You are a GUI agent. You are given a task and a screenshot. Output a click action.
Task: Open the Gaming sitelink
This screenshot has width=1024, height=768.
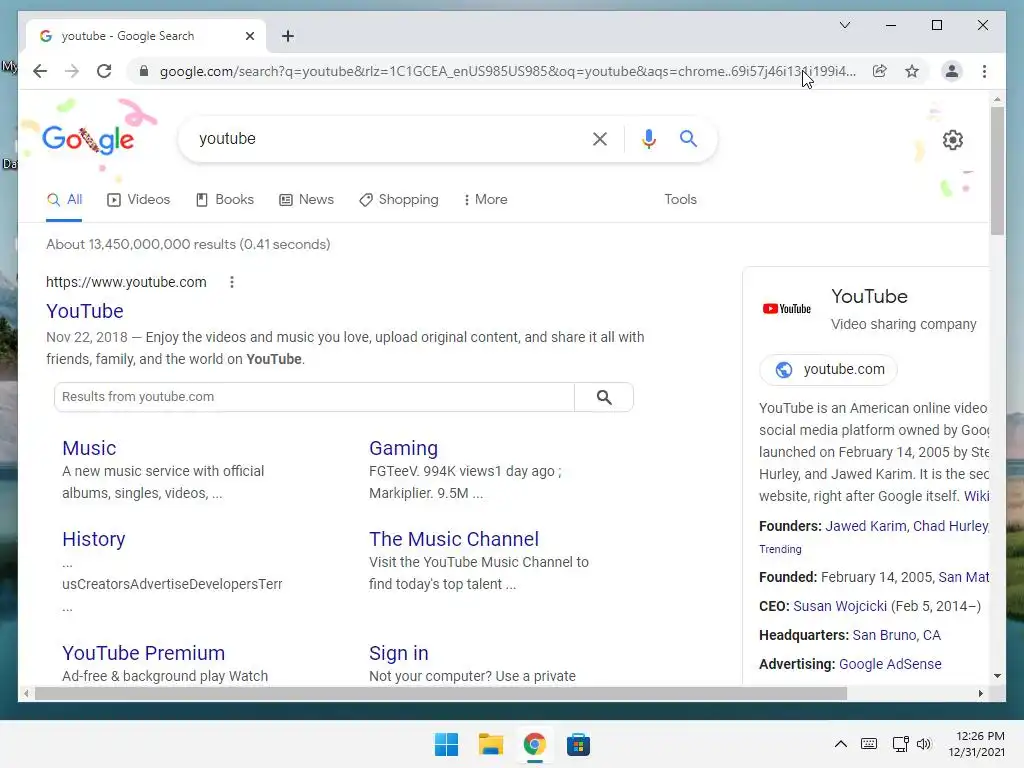pos(404,448)
